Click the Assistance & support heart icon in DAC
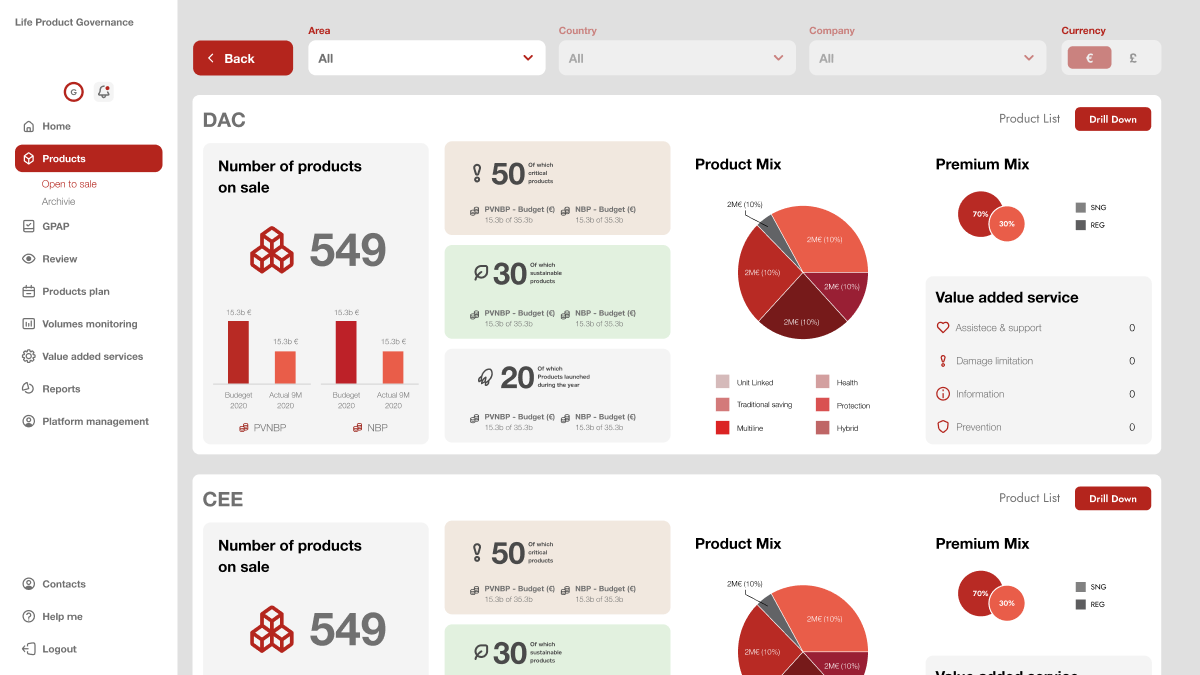 tap(942, 328)
